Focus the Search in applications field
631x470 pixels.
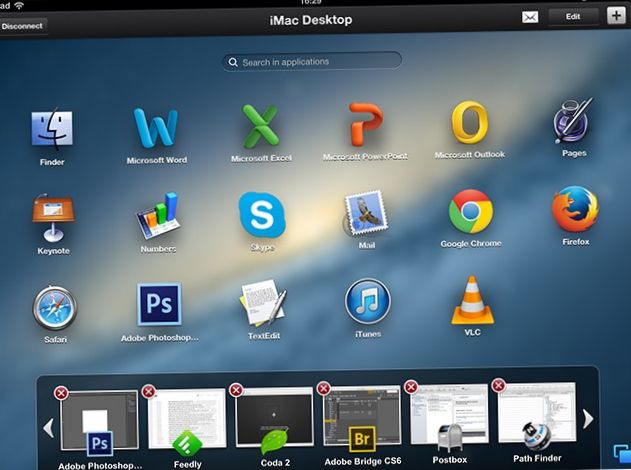click(x=312, y=62)
